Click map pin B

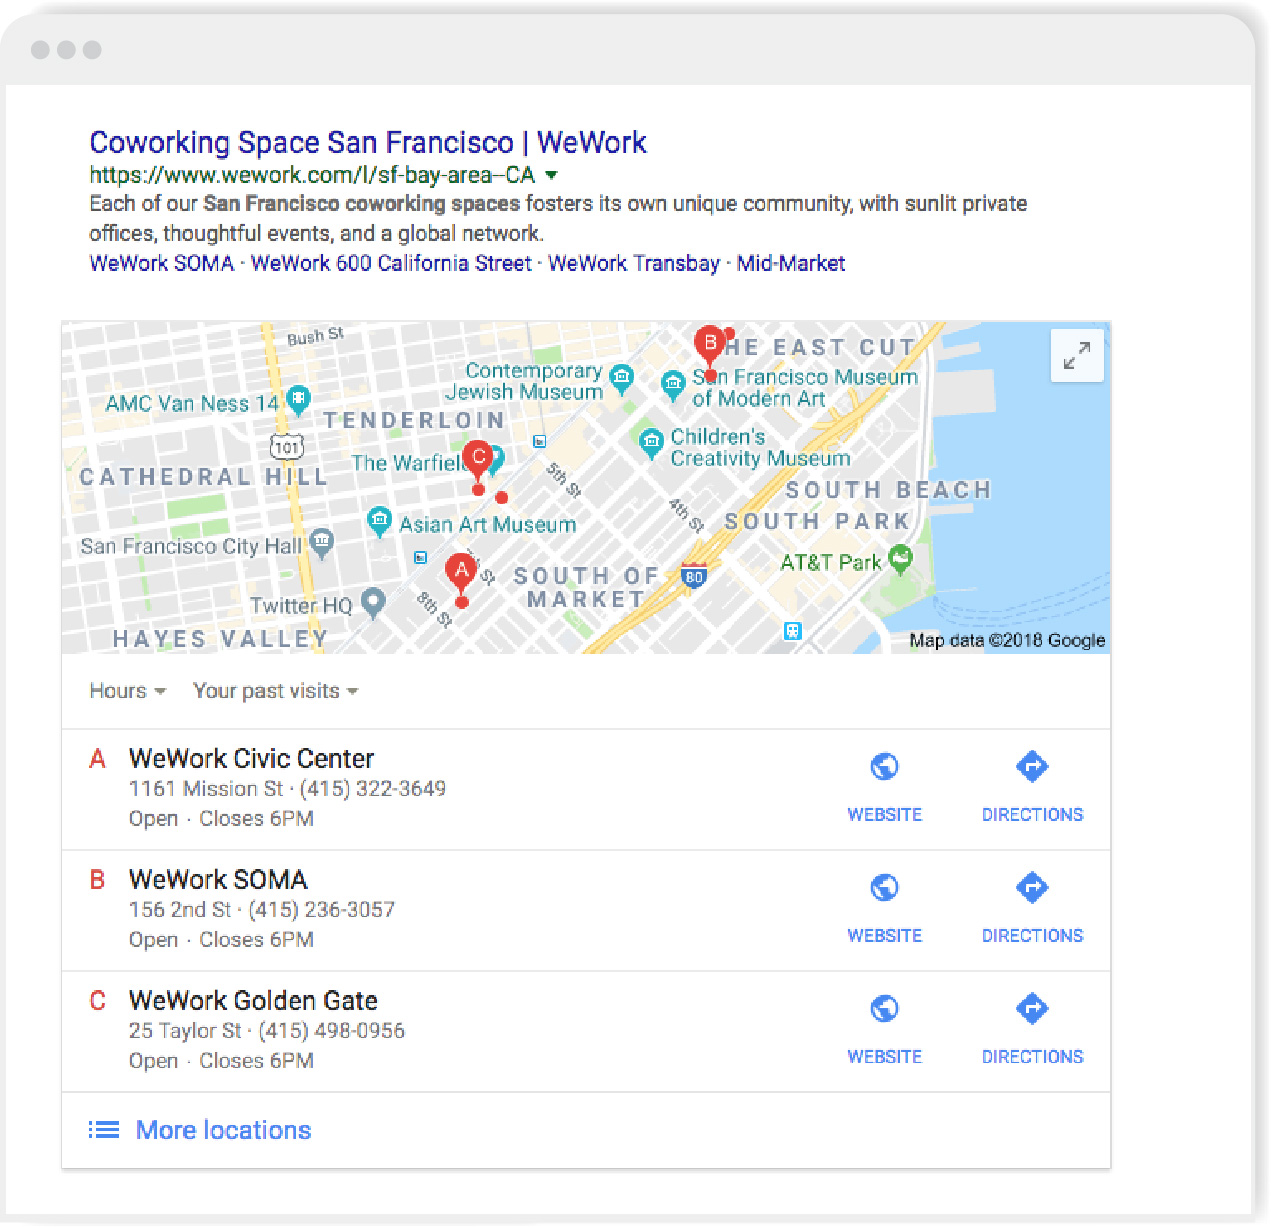click(709, 346)
